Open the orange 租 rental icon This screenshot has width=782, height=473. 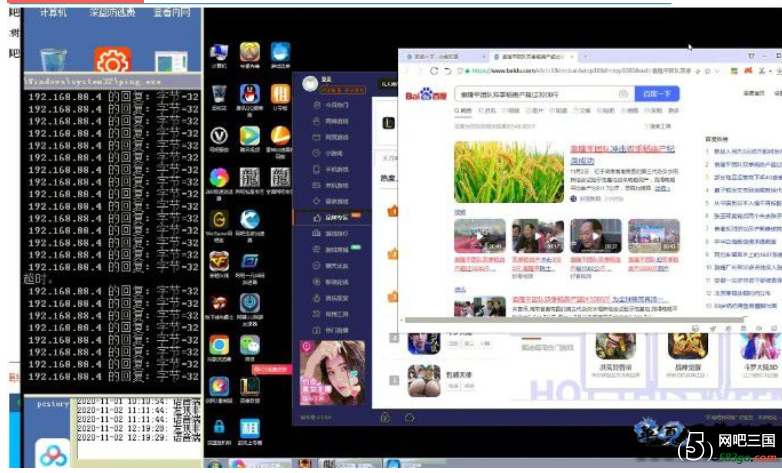(x=280, y=94)
